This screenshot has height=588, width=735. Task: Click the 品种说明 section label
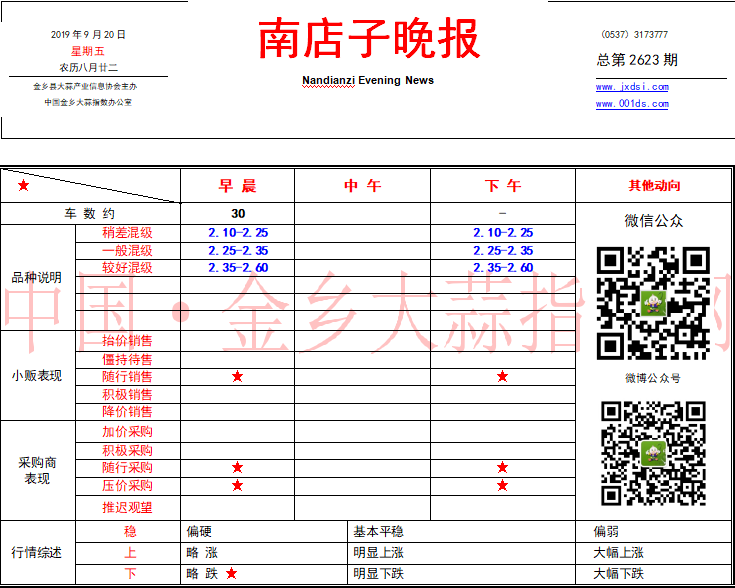[x=37, y=278]
